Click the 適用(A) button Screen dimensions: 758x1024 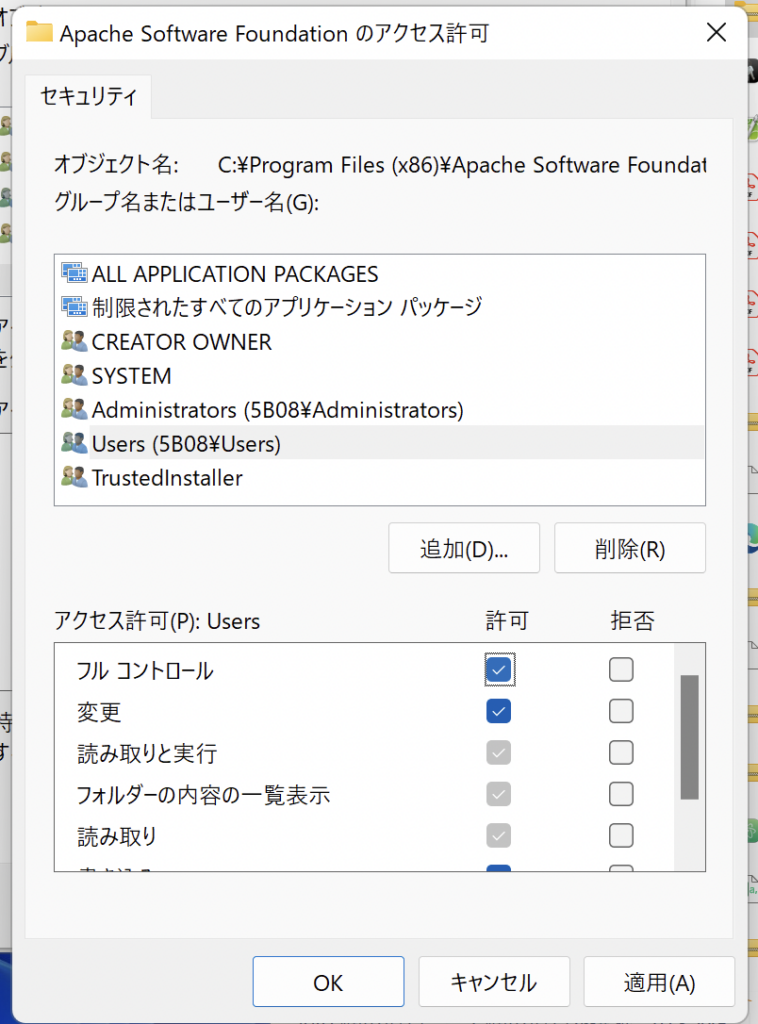(x=659, y=982)
